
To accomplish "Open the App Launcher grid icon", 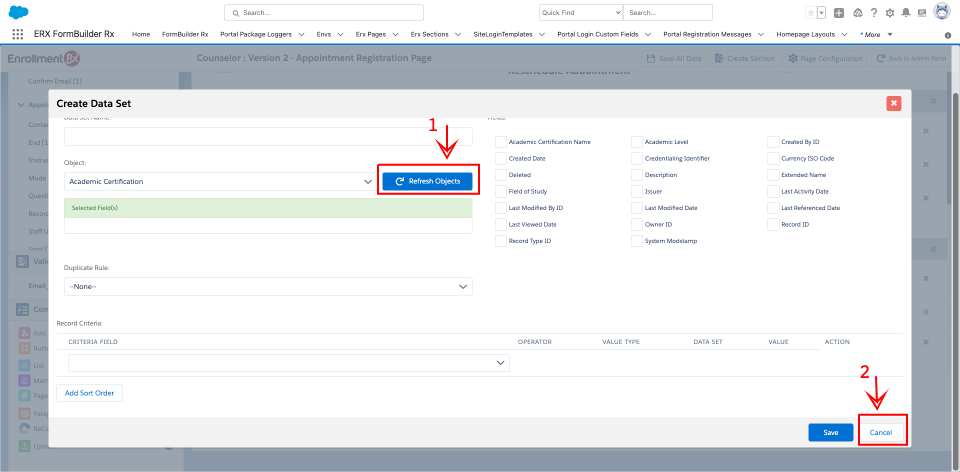I will pyautogui.click(x=18, y=34).
